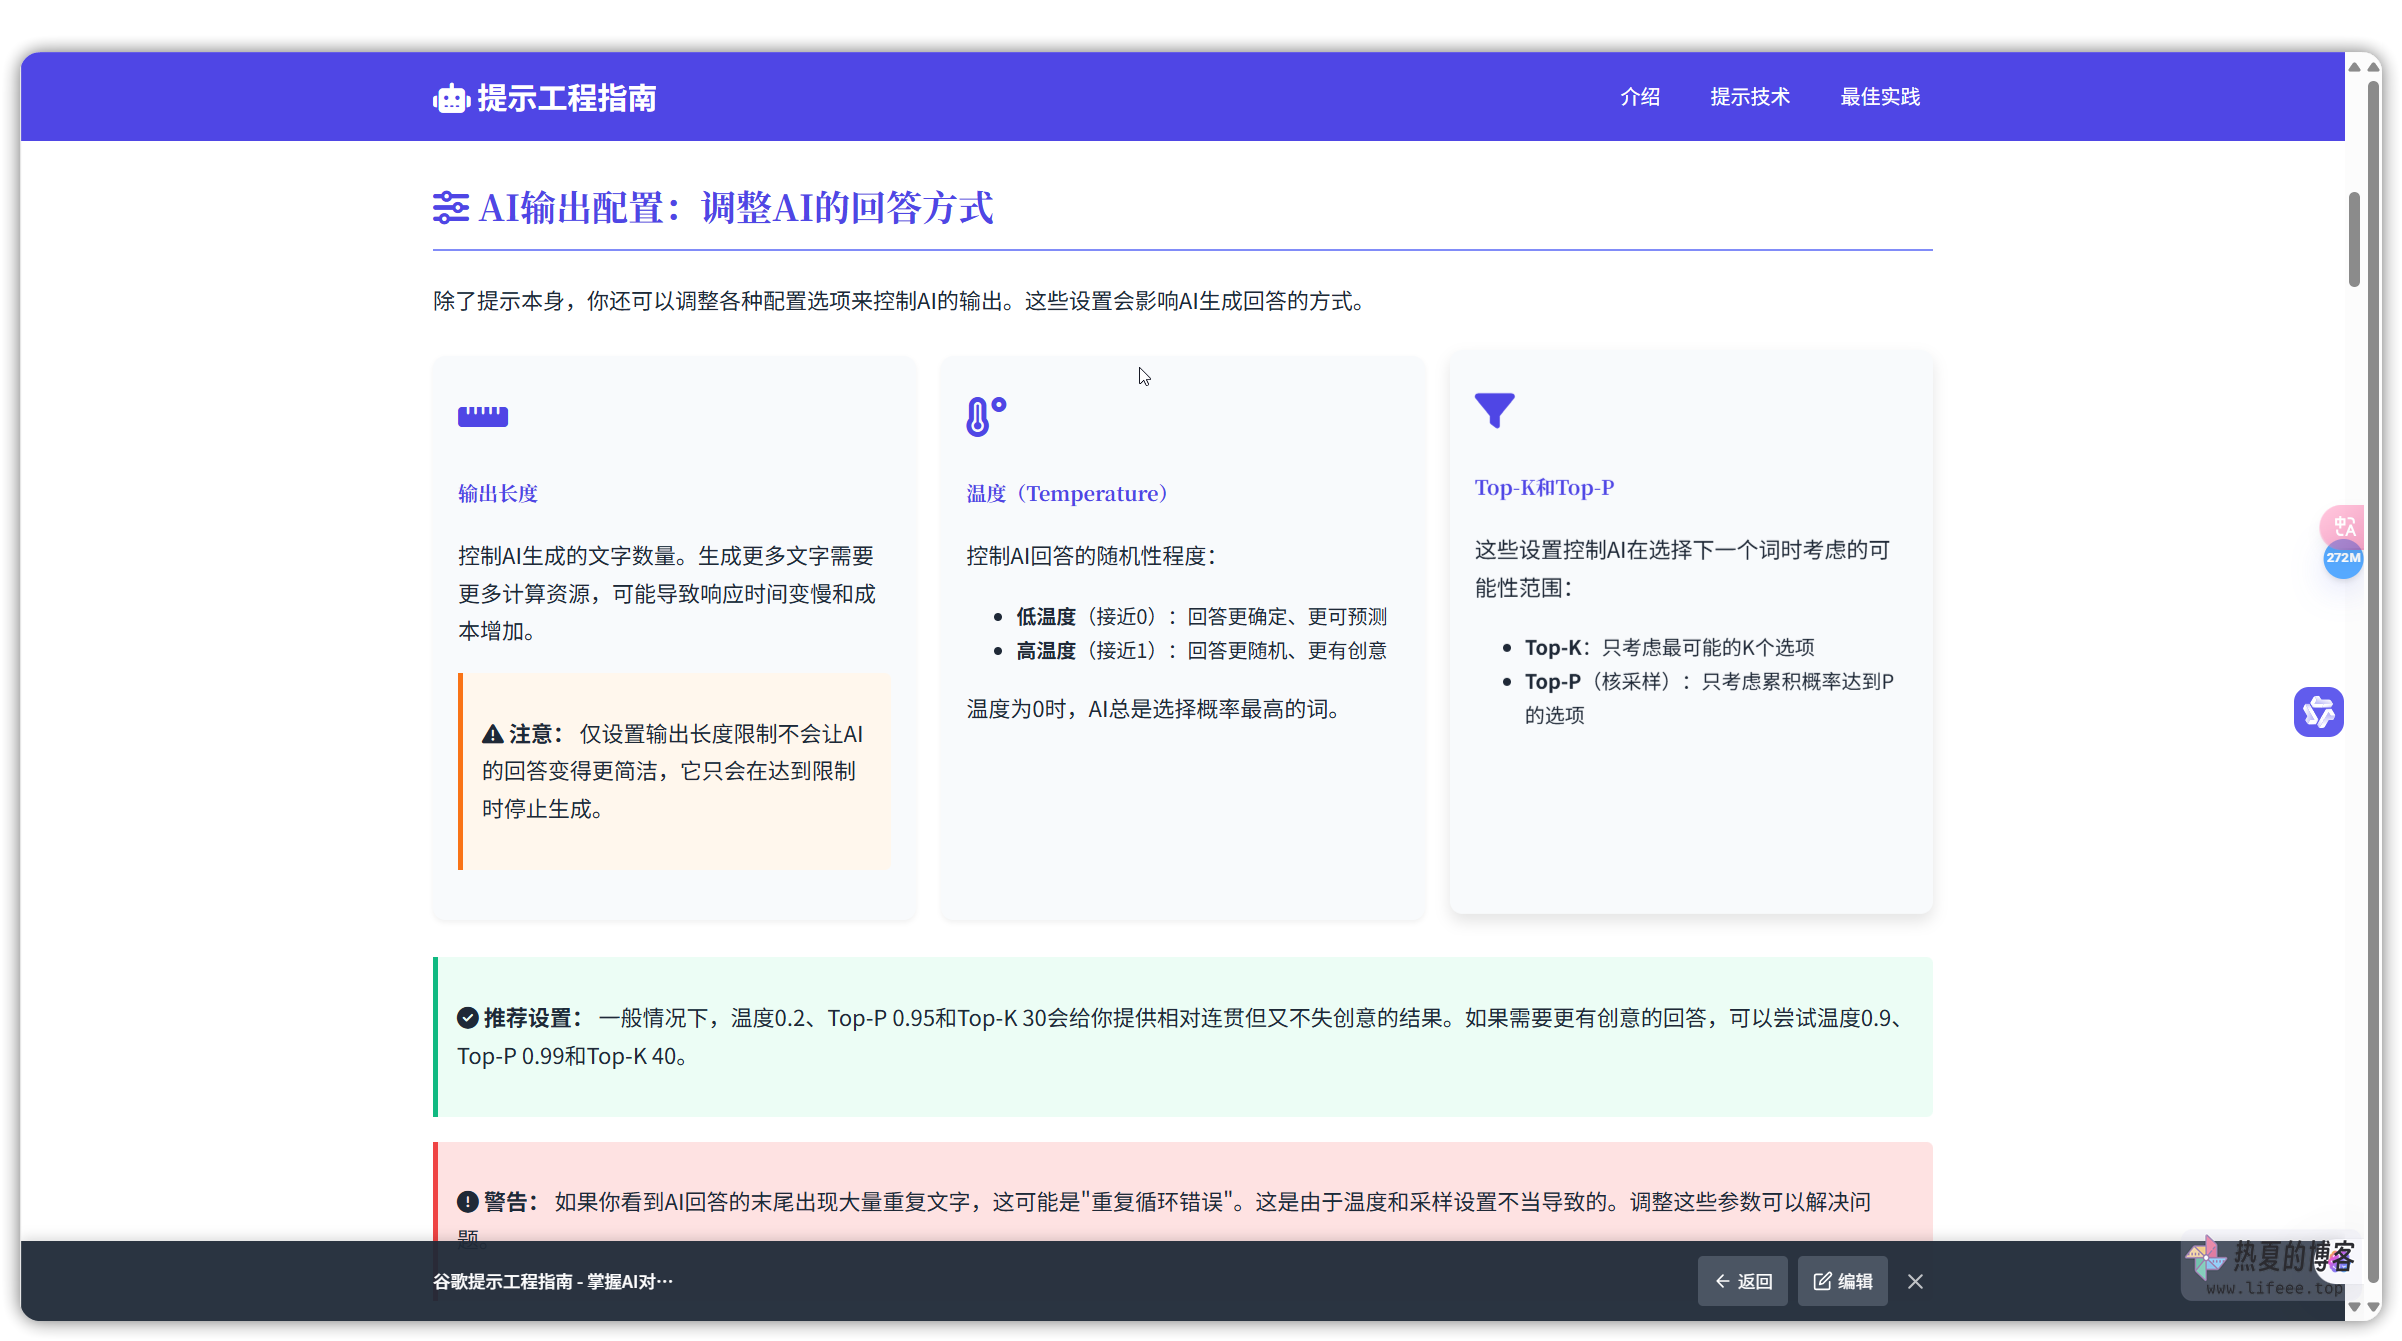Image resolution: width=2402 pixels, height=1341 pixels.
Task: Click the pink translate floating icon
Action: point(2343,523)
